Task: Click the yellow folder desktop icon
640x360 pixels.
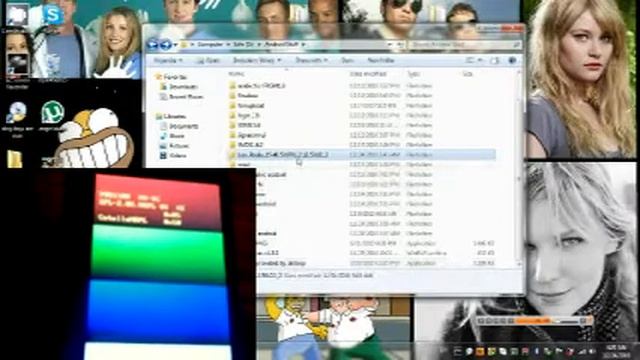Action: (15, 159)
